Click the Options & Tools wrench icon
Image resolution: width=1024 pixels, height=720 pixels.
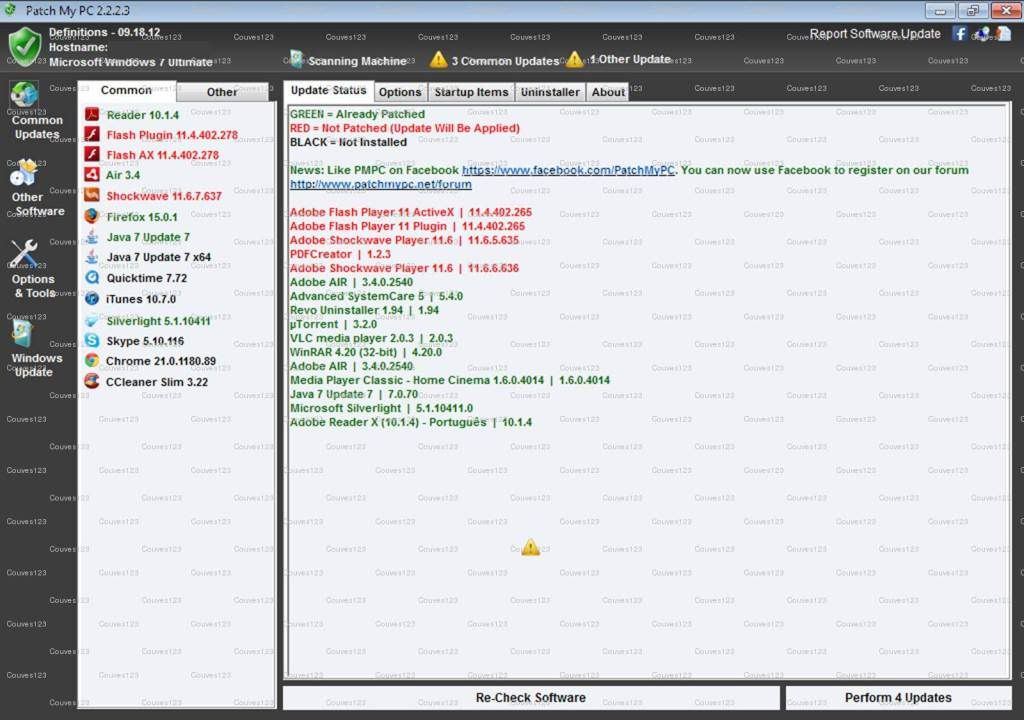[x=24, y=254]
